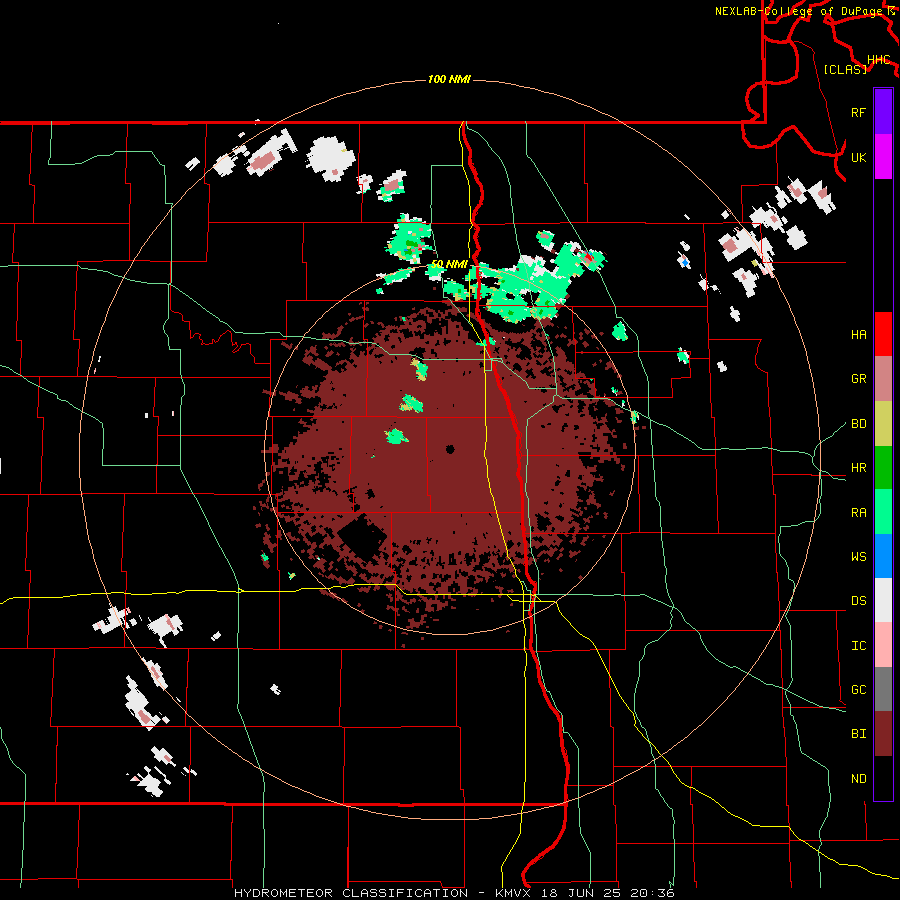Image resolution: width=900 pixels, height=900 pixels.
Task: Click the GR legend color swatch
Action: pos(883,379)
